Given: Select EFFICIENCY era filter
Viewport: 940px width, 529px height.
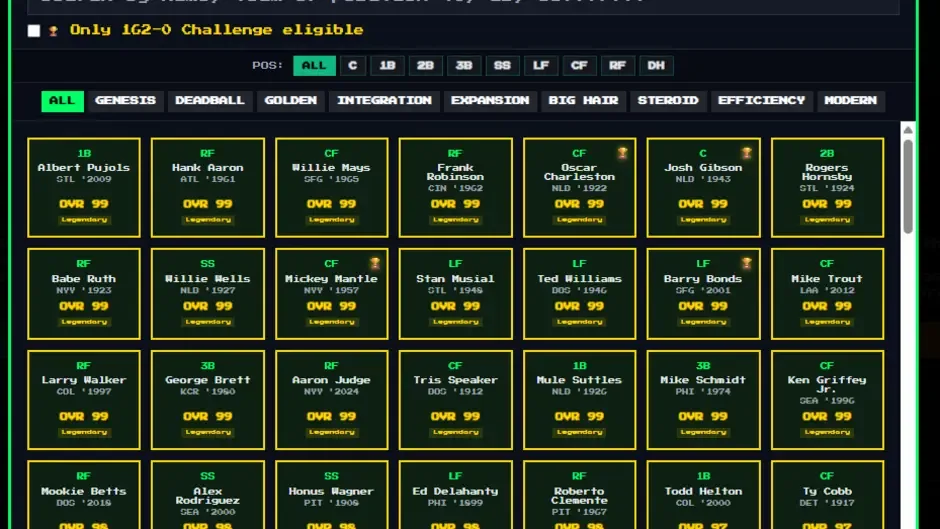Looking at the screenshot, I should point(761,101).
